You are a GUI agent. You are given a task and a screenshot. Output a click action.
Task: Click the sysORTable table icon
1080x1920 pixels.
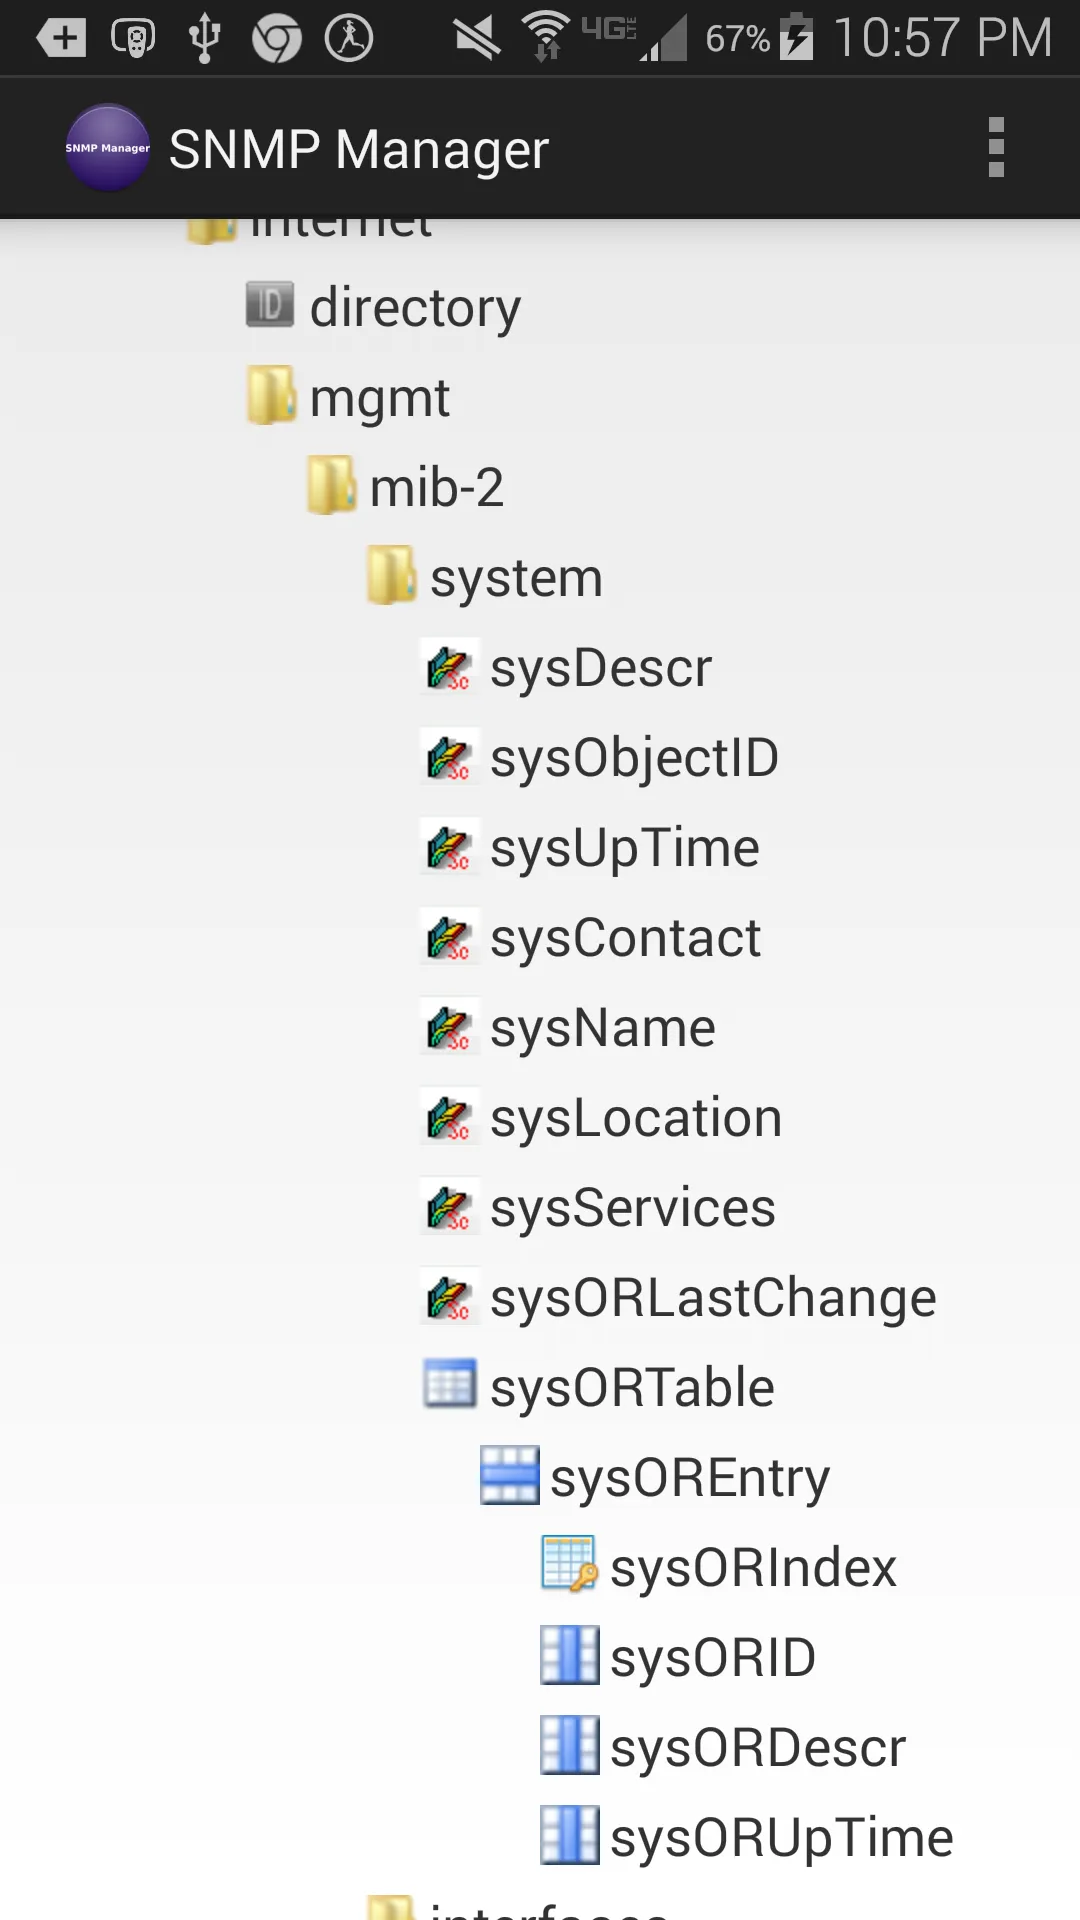449,1386
